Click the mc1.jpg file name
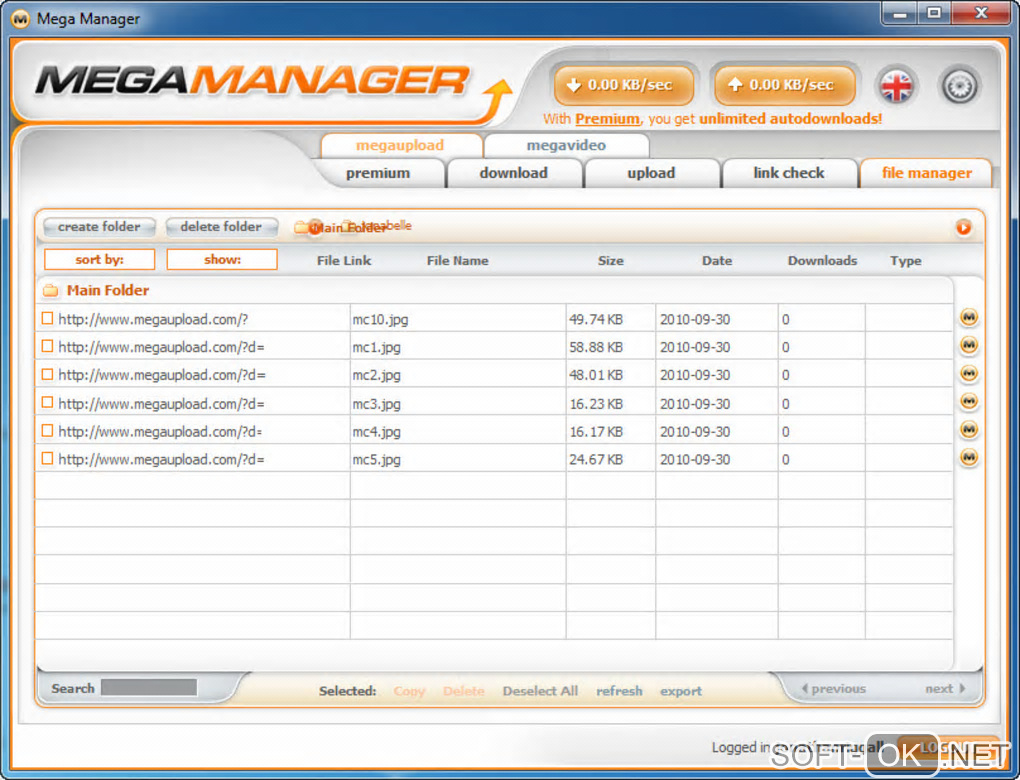Viewport: 1020px width, 780px height. (376, 347)
